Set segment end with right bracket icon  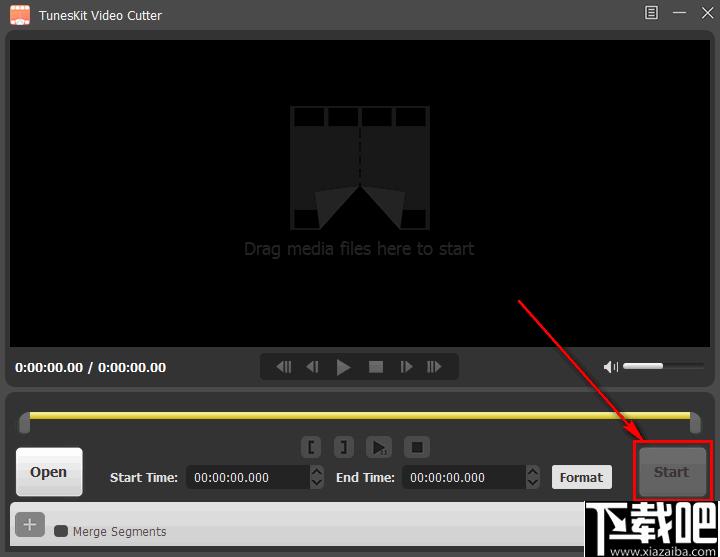click(343, 447)
